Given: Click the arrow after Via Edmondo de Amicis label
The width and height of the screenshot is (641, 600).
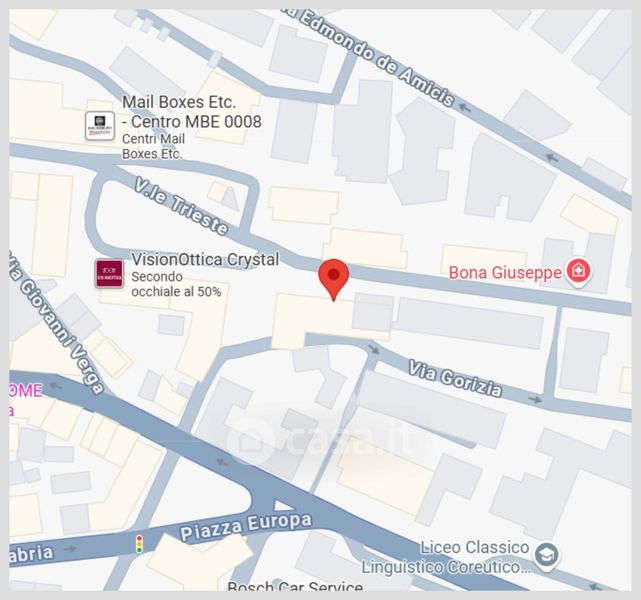Looking at the screenshot, I should (464, 107).
